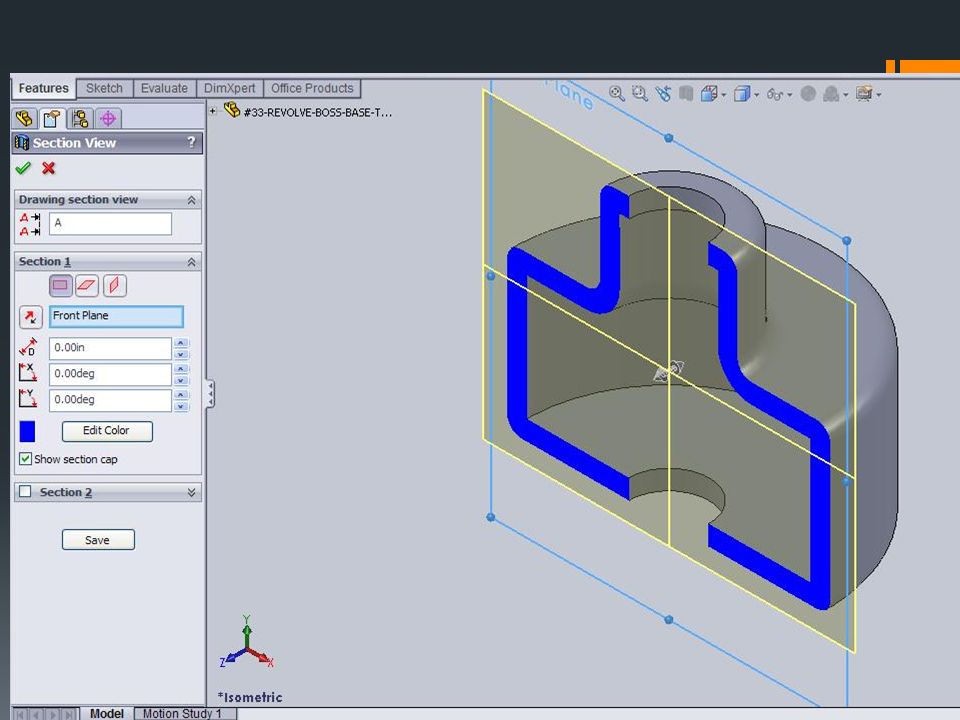
Task: Click Previous View icon
Action: [663, 94]
